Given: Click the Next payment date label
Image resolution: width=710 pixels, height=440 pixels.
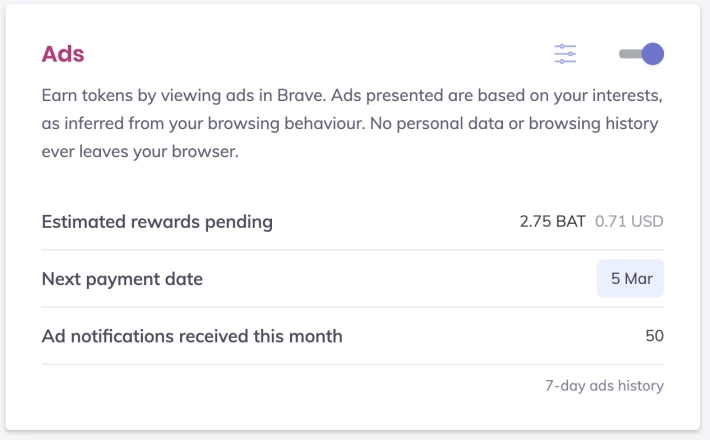Looking at the screenshot, I should point(122,279).
